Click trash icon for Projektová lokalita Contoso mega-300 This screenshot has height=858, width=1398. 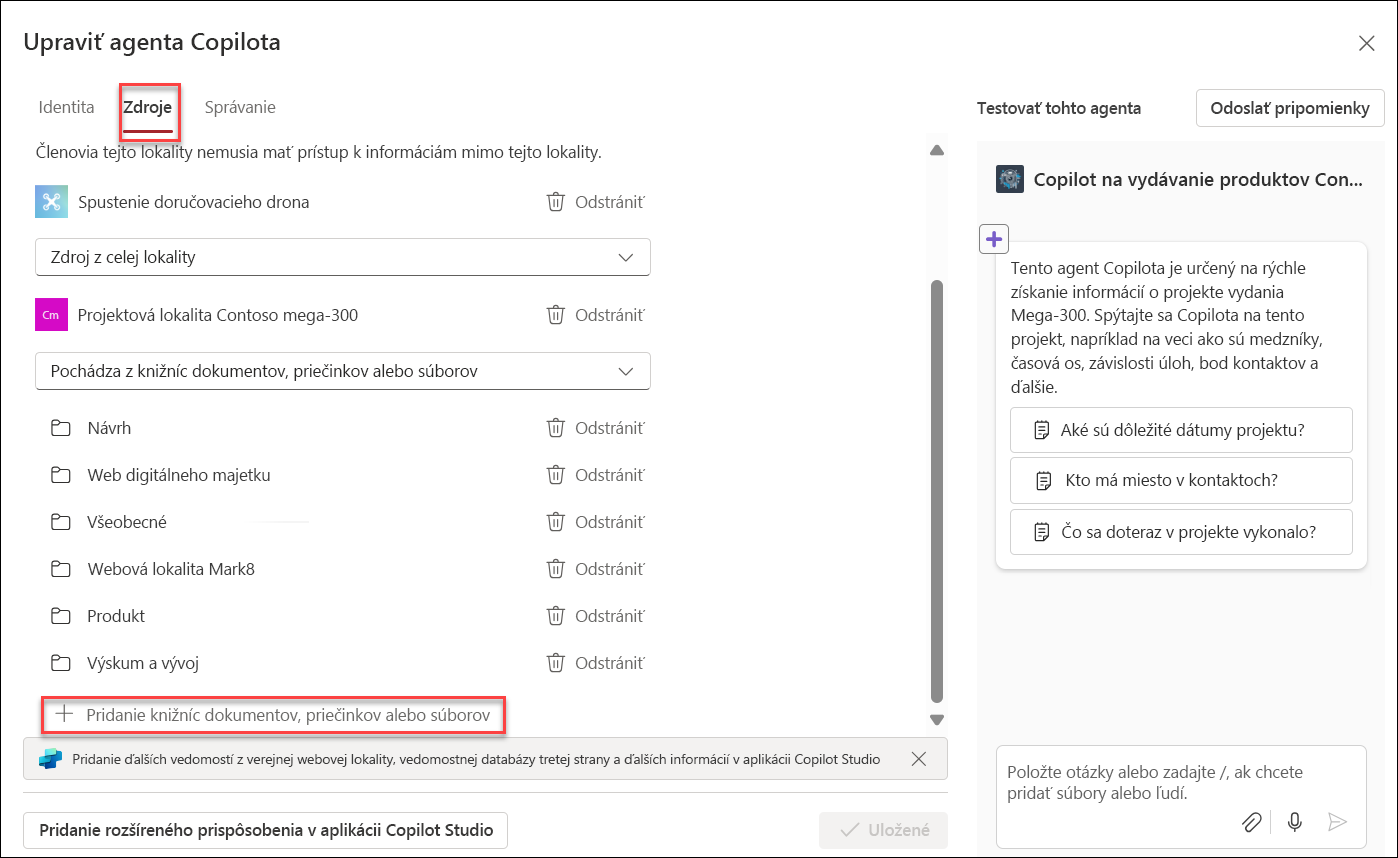[555, 315]
